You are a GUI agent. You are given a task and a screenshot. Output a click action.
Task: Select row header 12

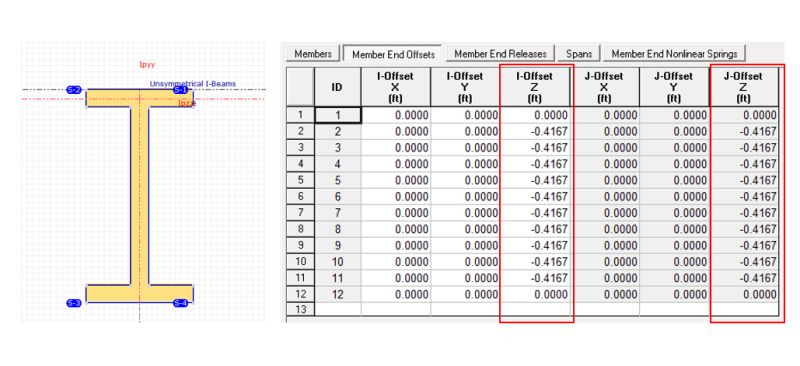[x=301, y=295]
